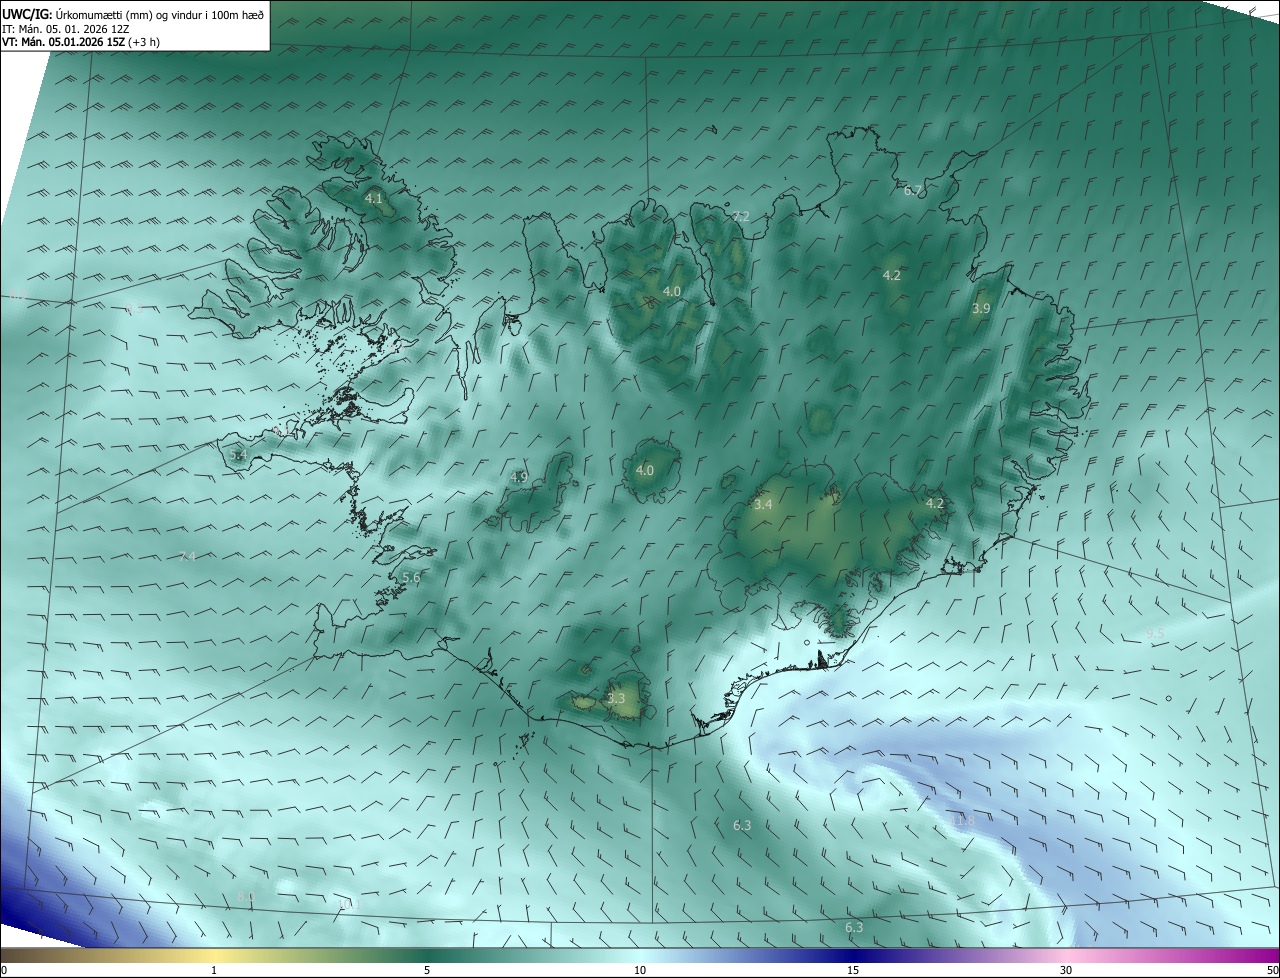Screen dimensions: 1280x978
Task: Click the dark navy section of the colorbar
Action: [853, 955]
